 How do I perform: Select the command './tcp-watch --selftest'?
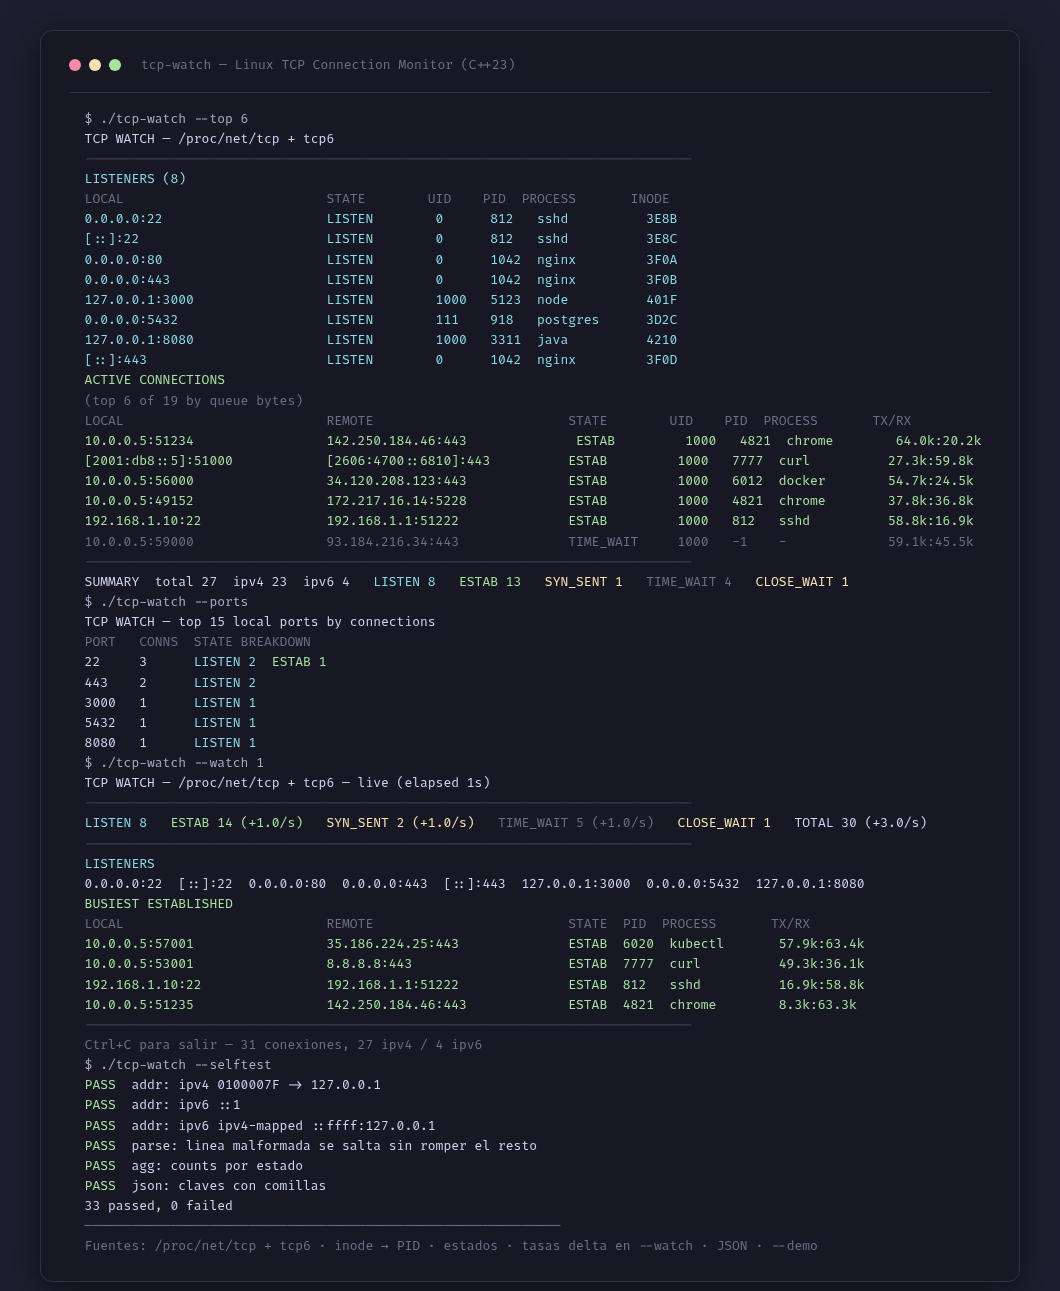pos(186,1065)
